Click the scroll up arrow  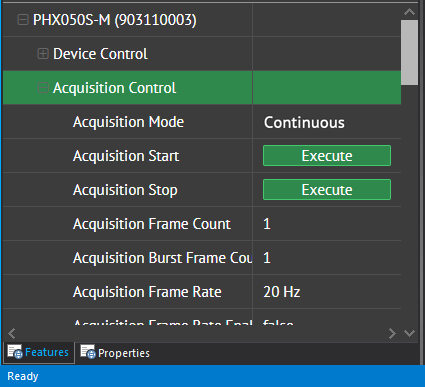[x=409, y=12]
